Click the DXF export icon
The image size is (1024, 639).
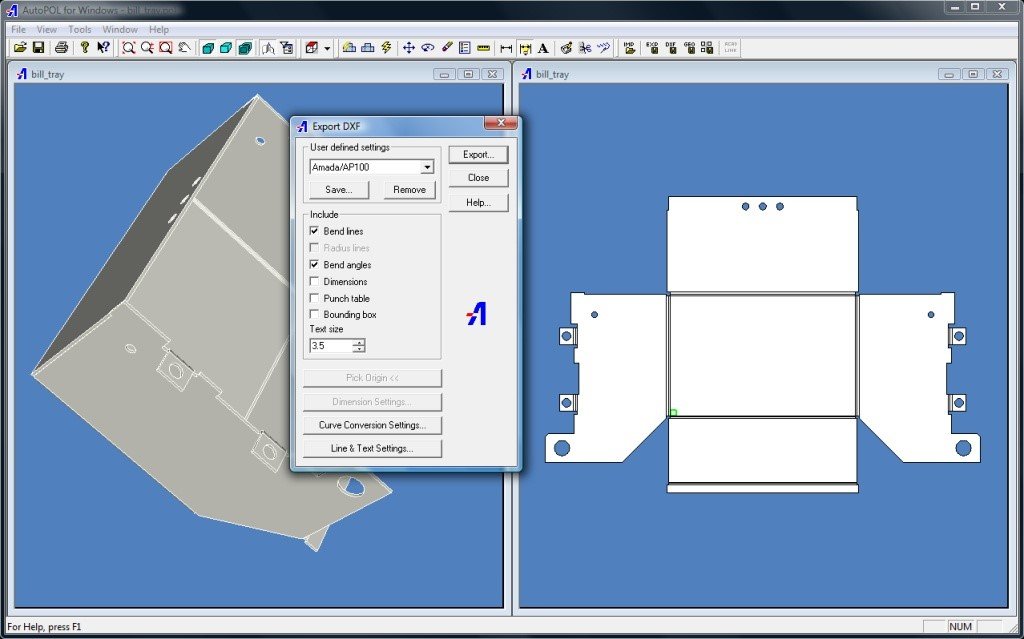tap(671, 48)
